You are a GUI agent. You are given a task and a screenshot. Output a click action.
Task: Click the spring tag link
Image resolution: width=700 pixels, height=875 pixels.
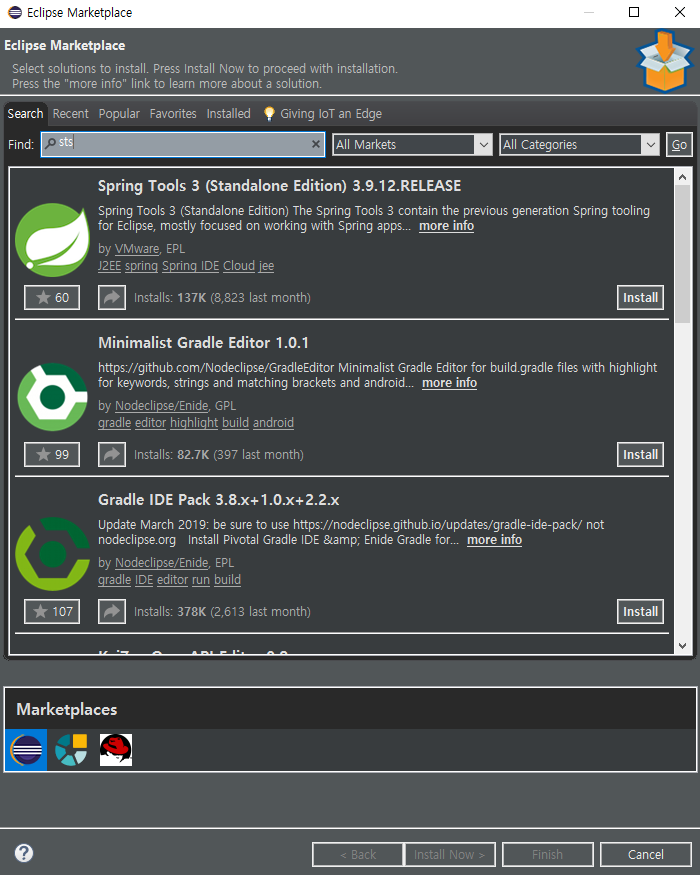point(141,266)
